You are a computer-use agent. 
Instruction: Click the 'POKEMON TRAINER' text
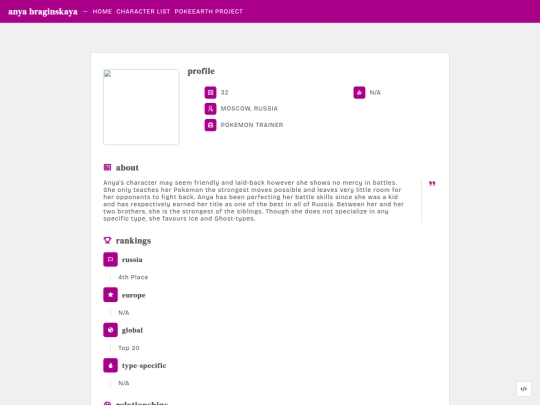(252, 125)
